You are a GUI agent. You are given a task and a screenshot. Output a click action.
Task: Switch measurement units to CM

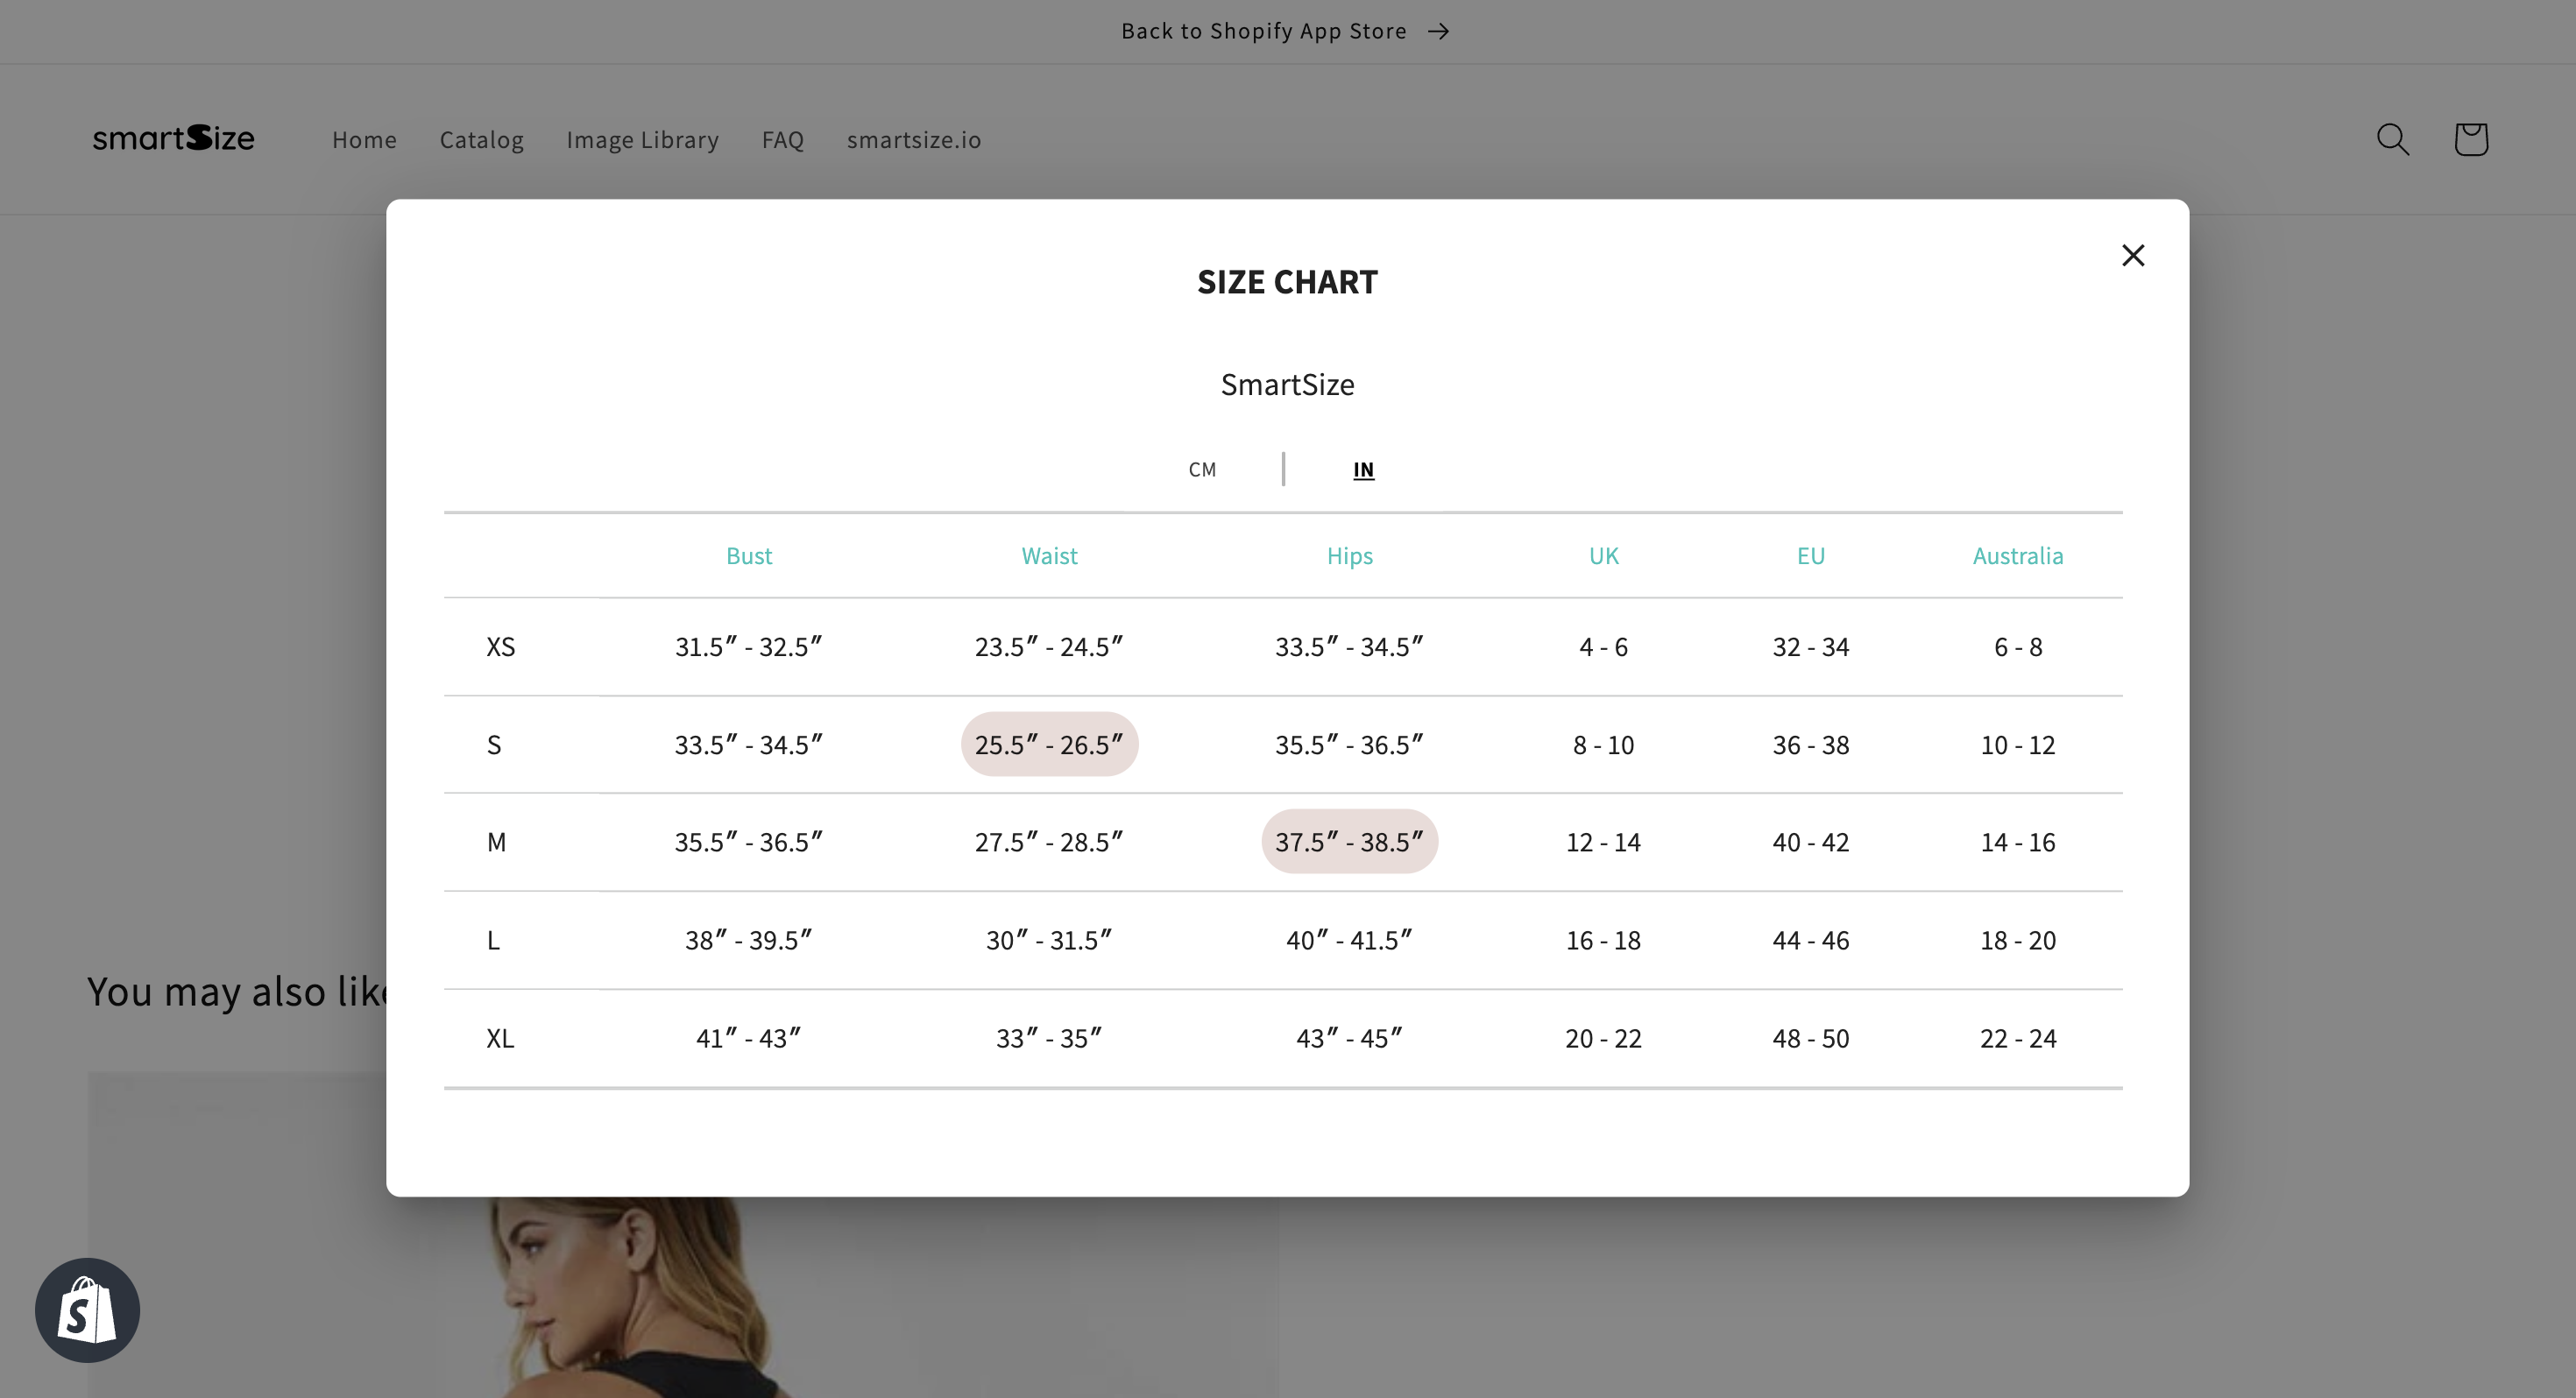[x=1202, y=469]
